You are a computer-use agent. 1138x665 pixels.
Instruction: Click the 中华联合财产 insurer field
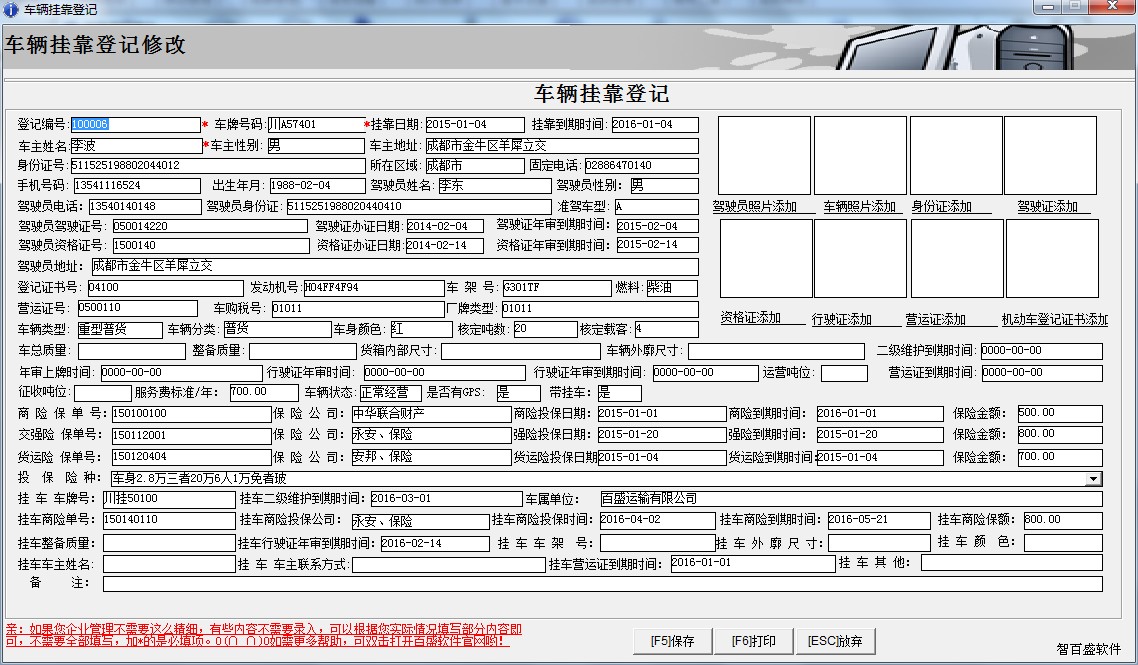pyautogui.click(x=431, y=415)
